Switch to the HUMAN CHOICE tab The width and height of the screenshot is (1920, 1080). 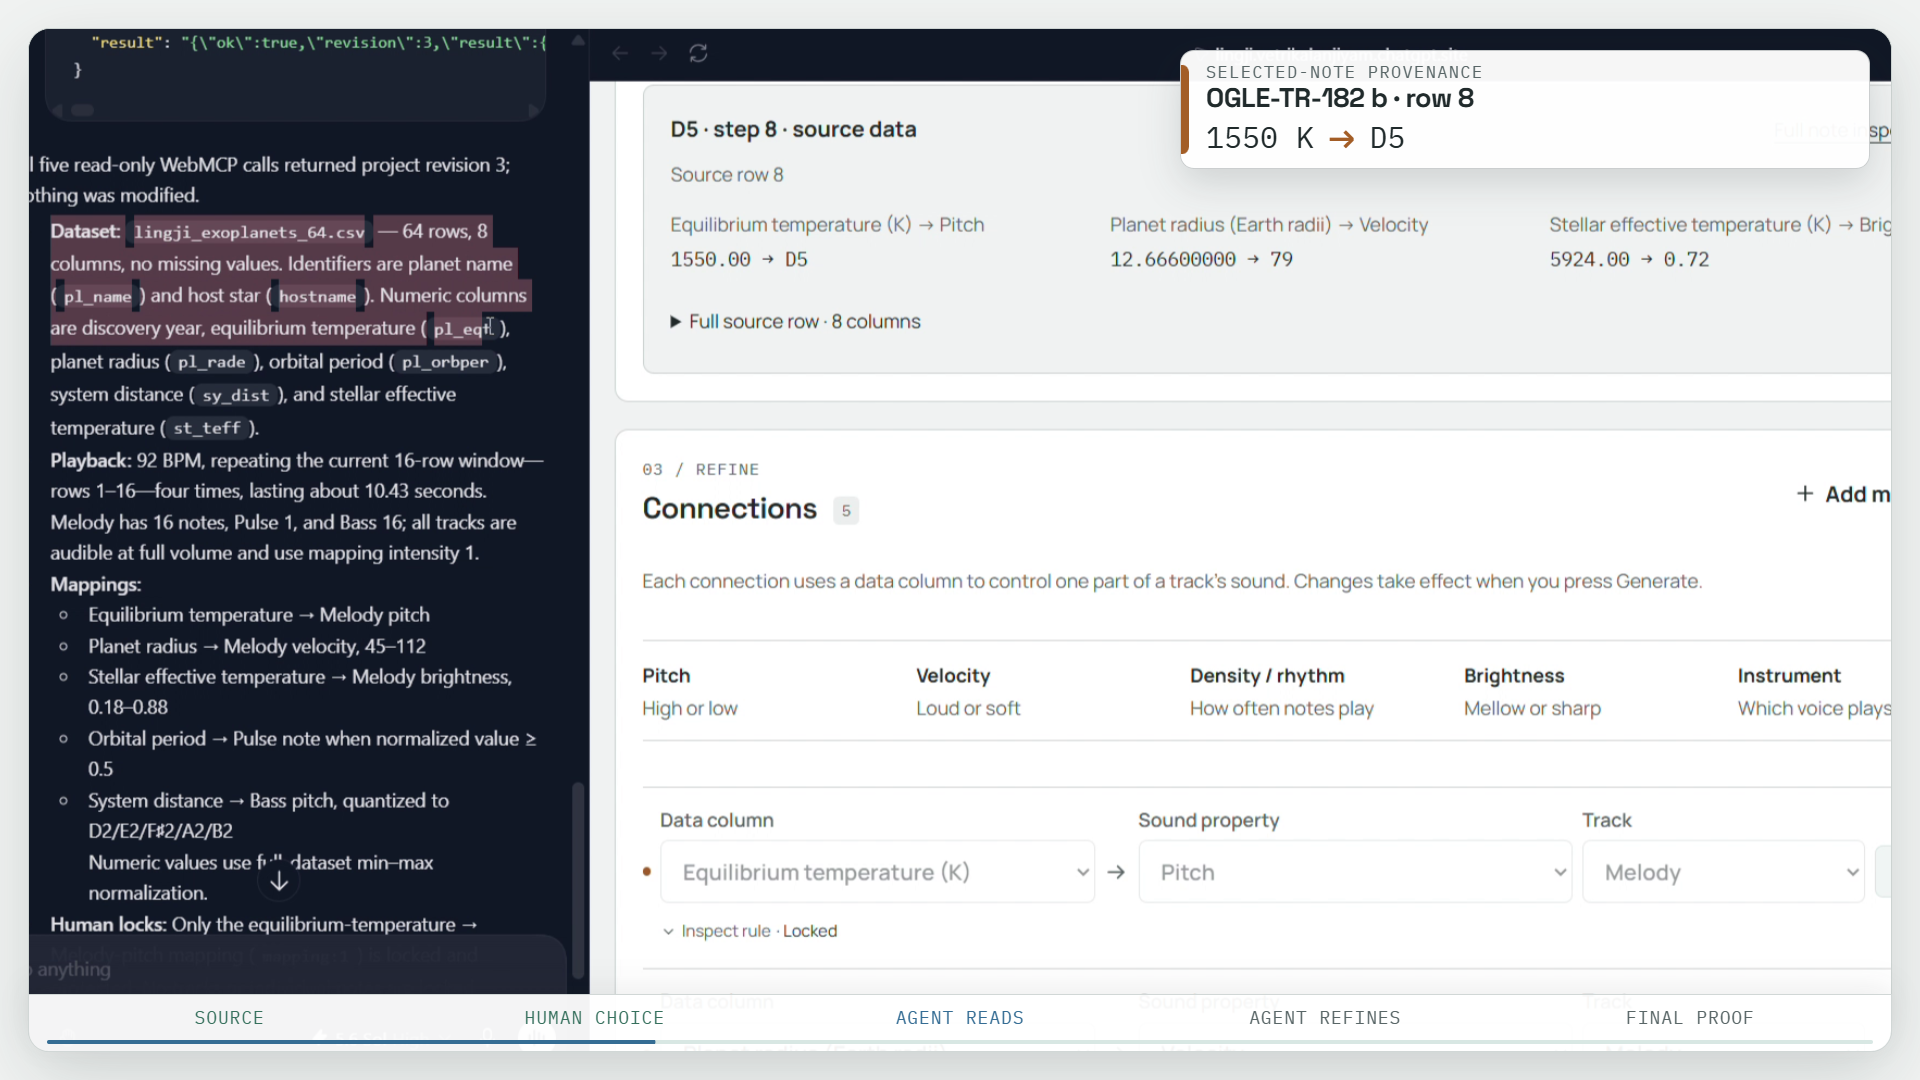coord(594,1017)
